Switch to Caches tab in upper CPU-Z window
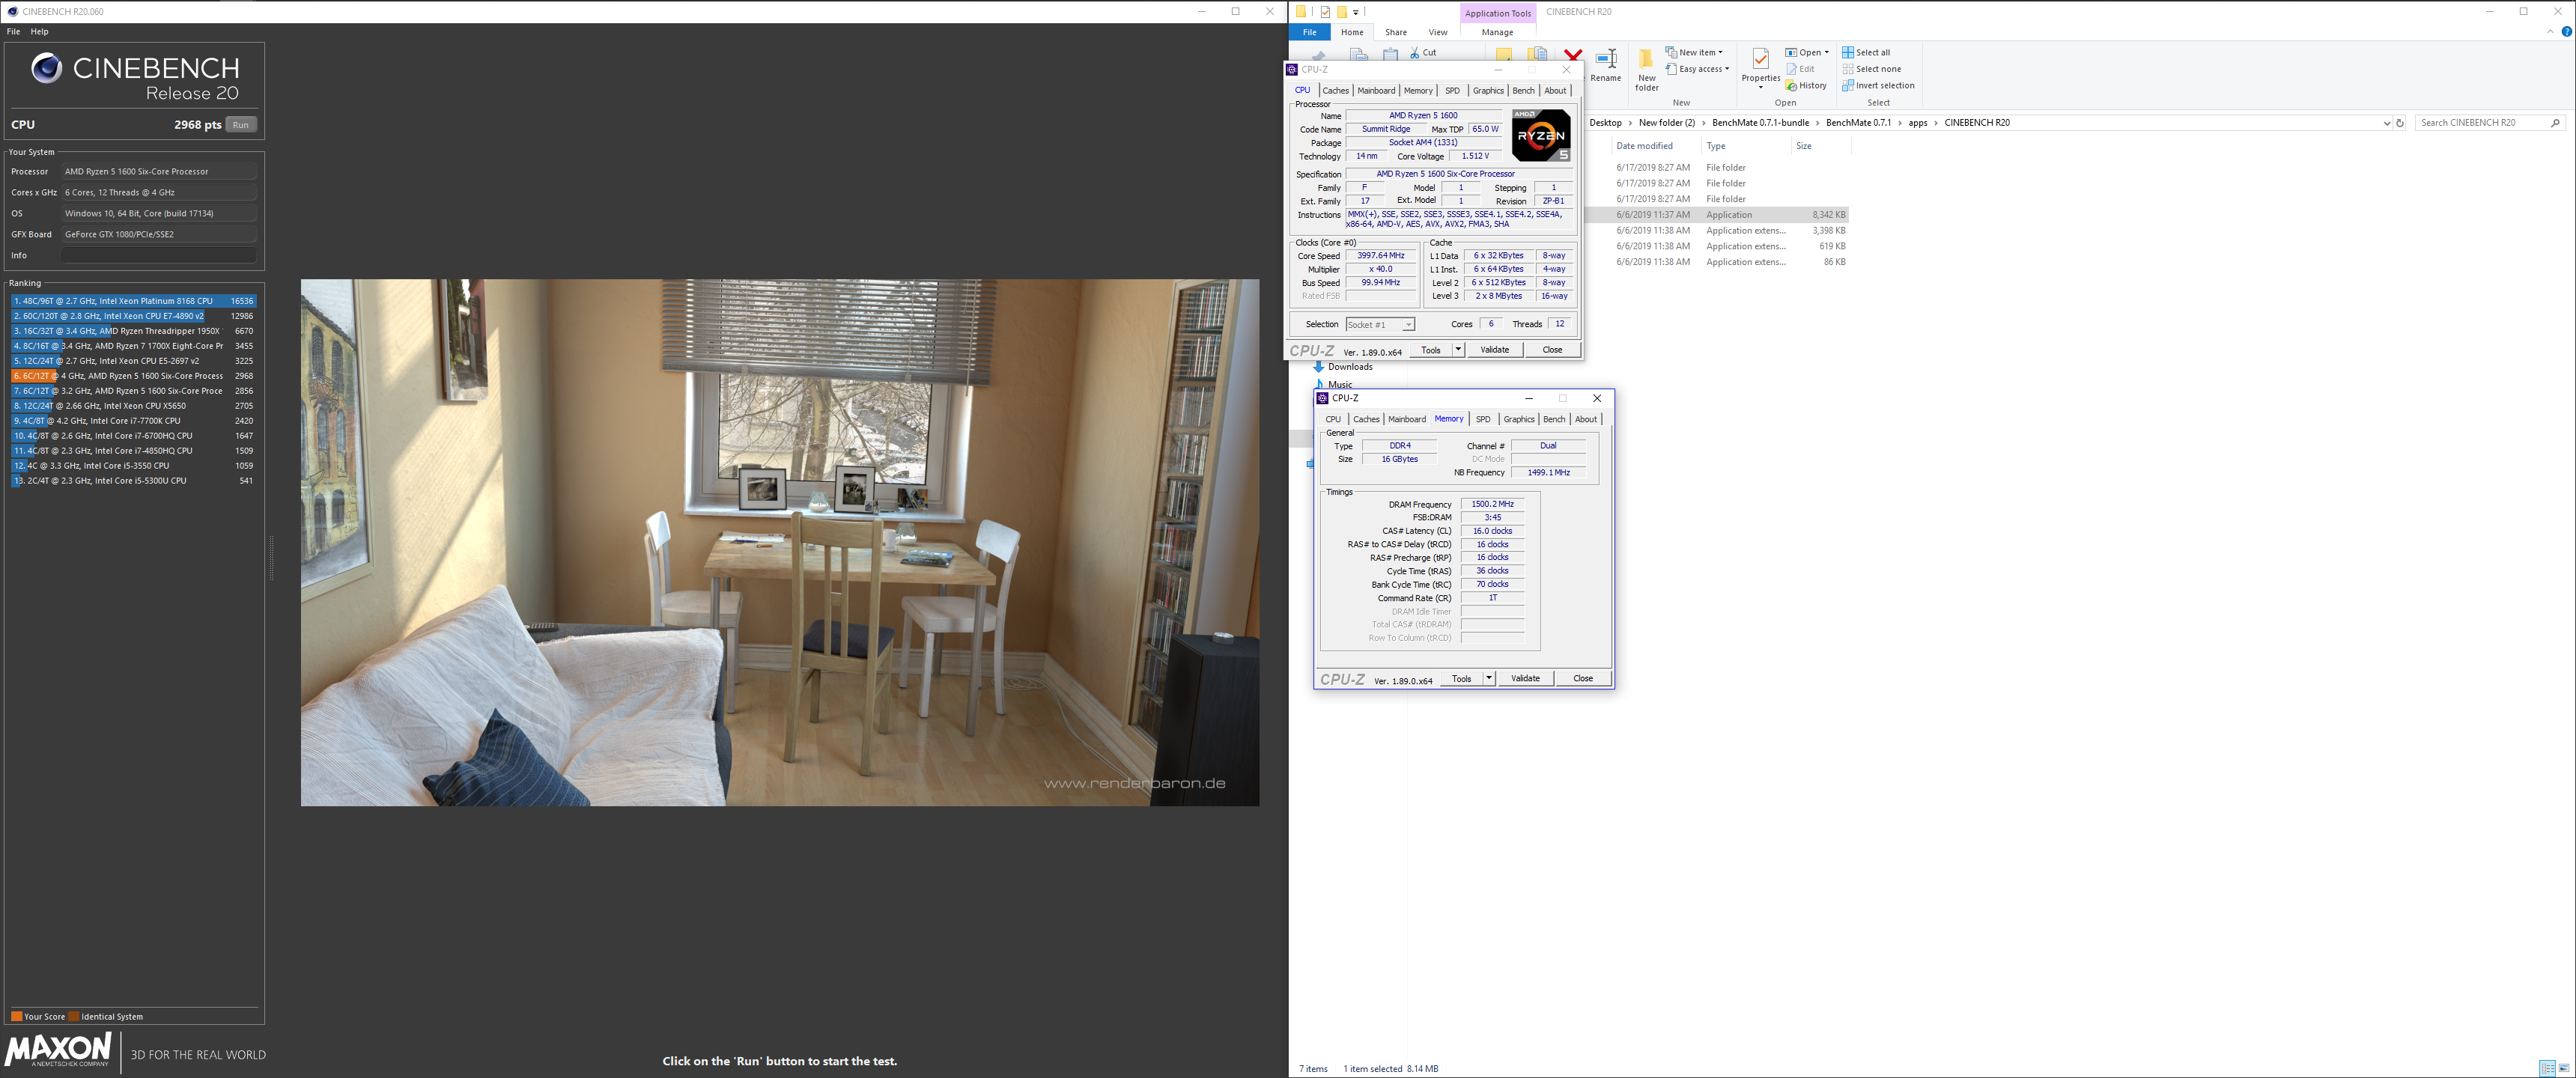2576x1078 pixels. pos(1336,91)
